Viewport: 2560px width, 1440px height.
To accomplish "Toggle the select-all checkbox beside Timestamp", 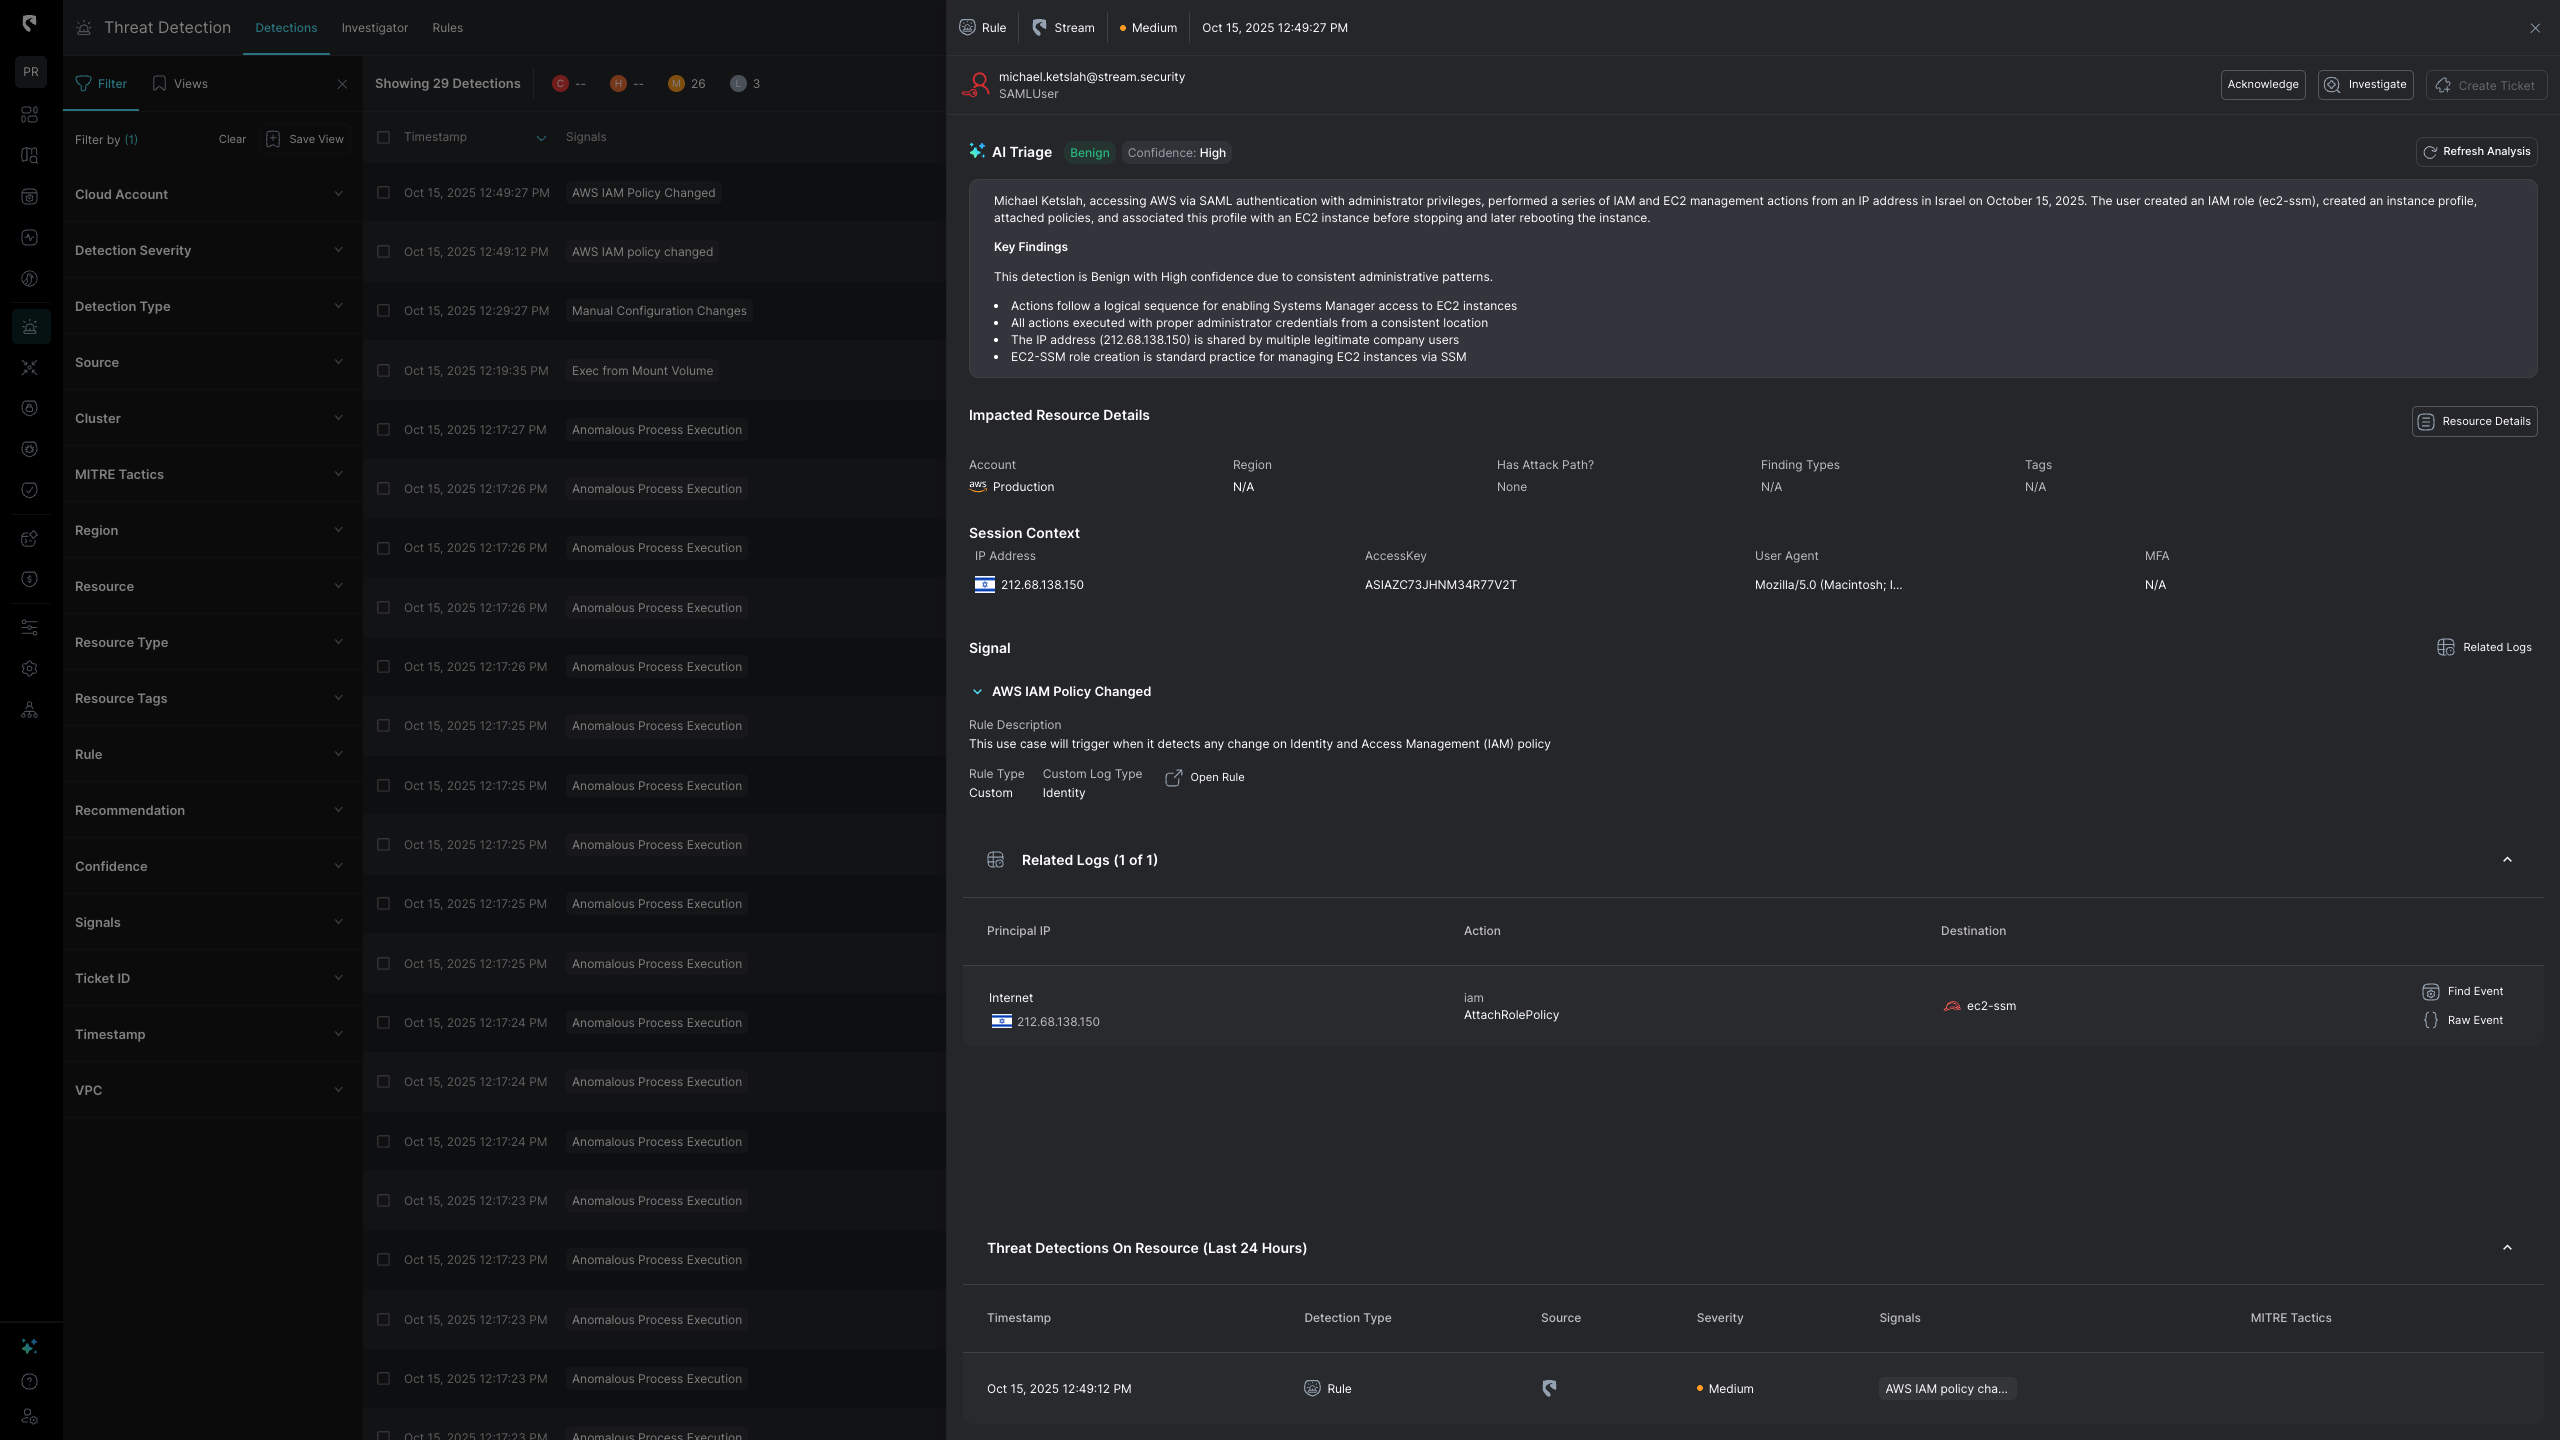I will pyautogui.click(x=383, y=137).
